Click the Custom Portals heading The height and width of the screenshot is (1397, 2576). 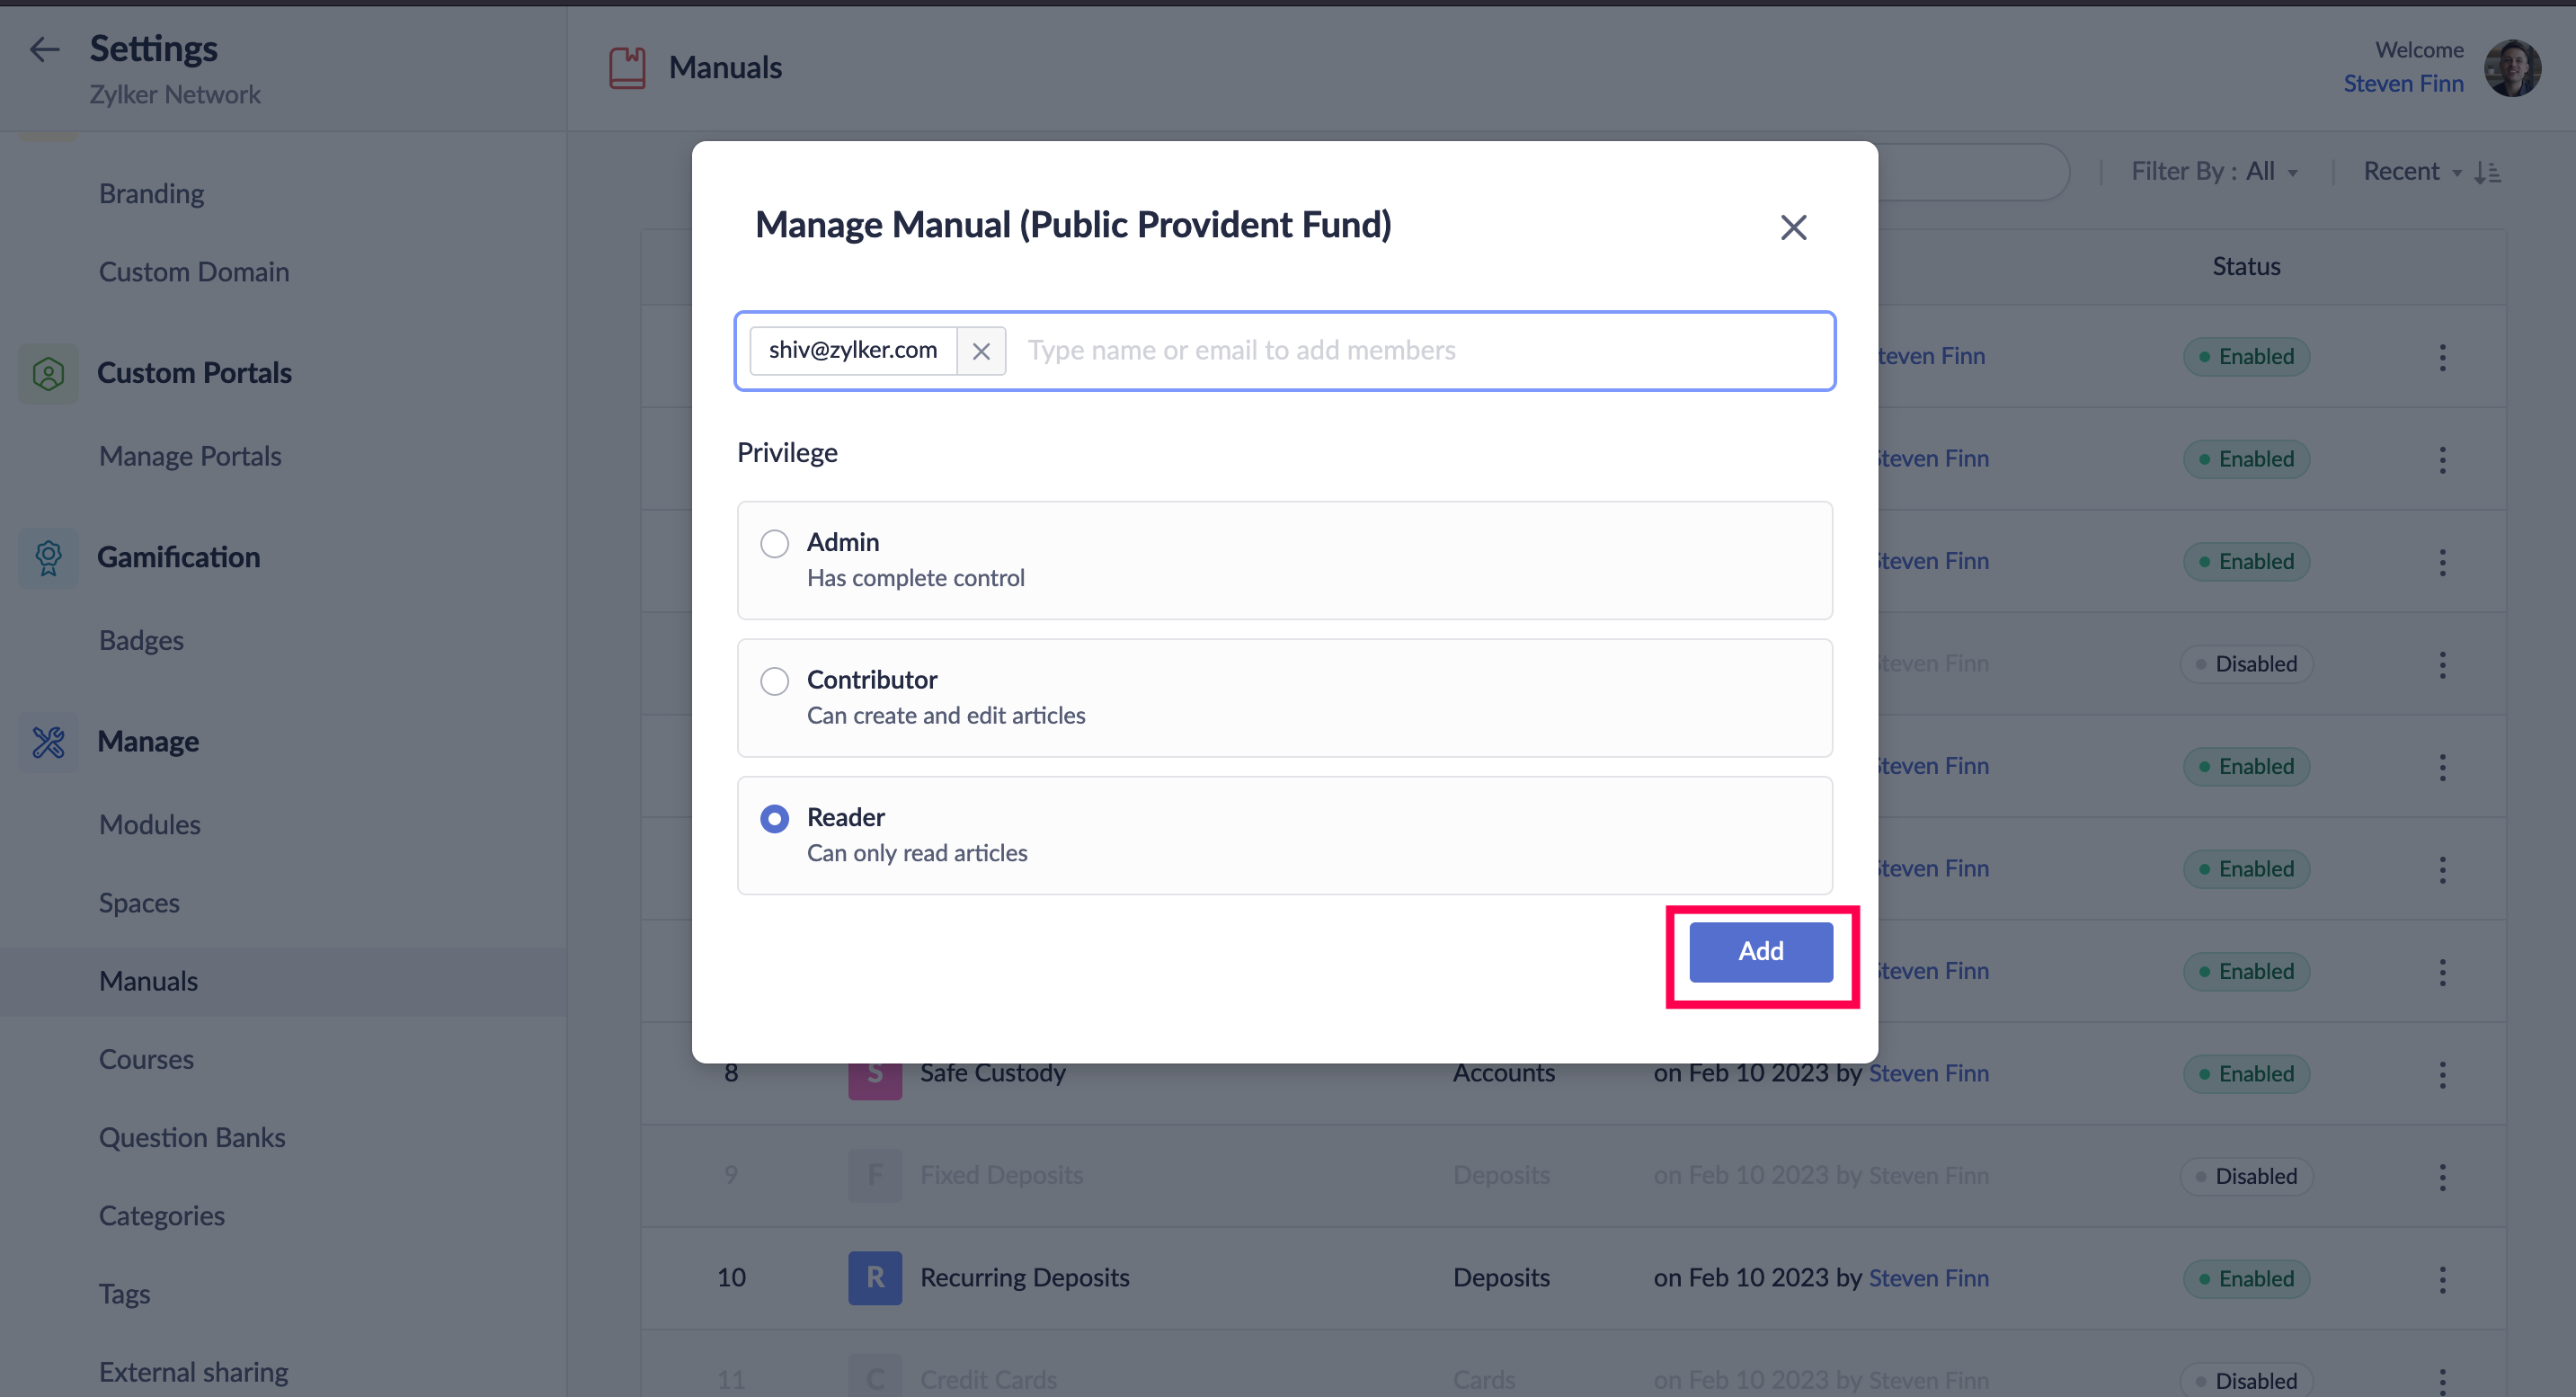(x=194, y=374)
